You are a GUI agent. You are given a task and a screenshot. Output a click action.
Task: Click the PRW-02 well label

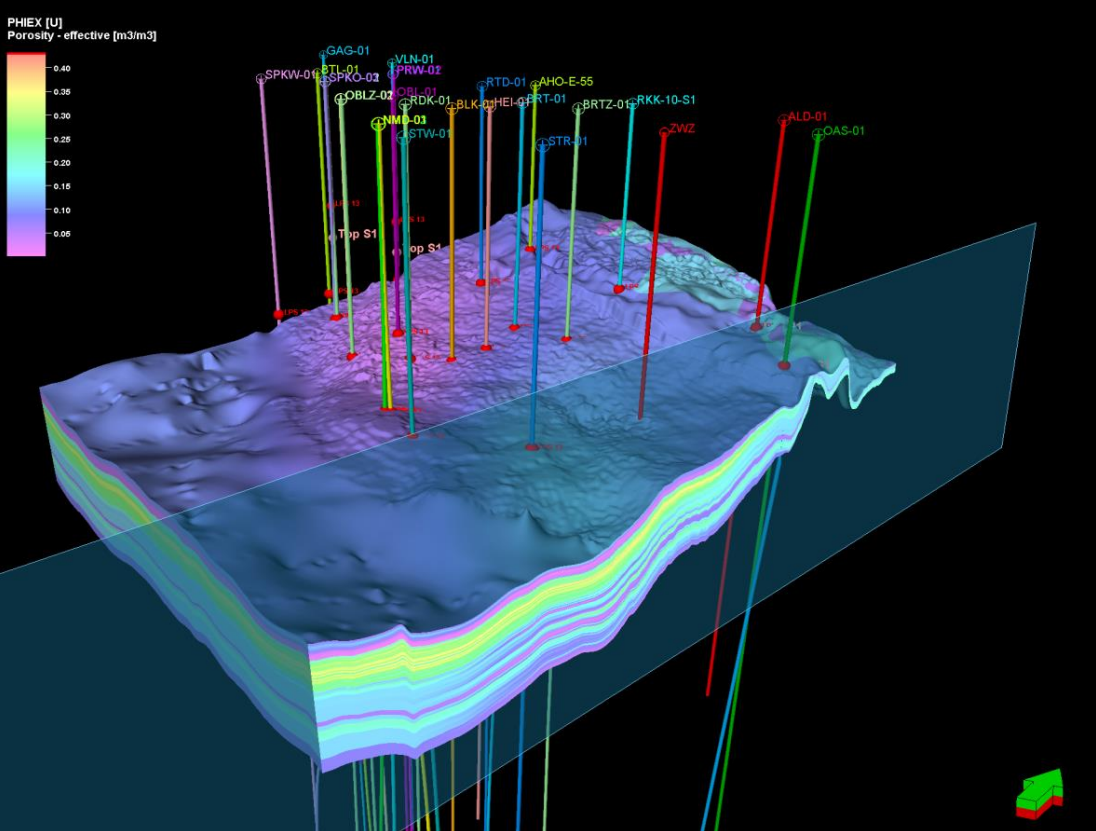(419, 70)
